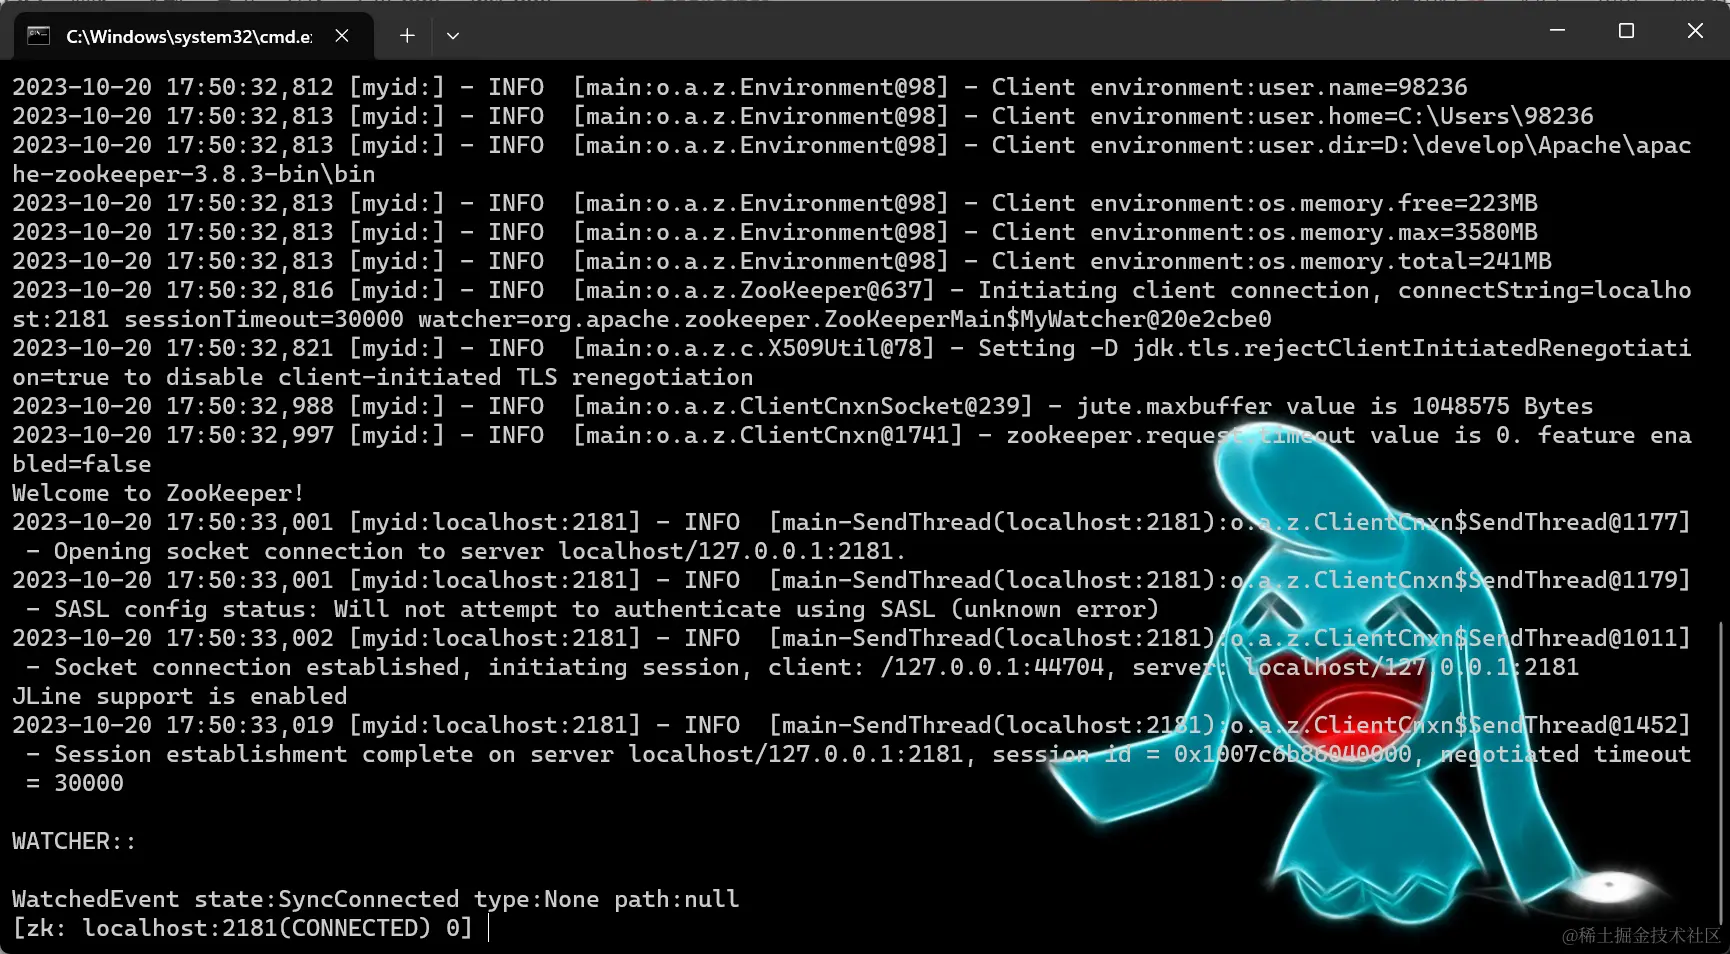This screenshot has width=1730, height=954.
Task: Close the terminal window
Action: pos(1695,31)
